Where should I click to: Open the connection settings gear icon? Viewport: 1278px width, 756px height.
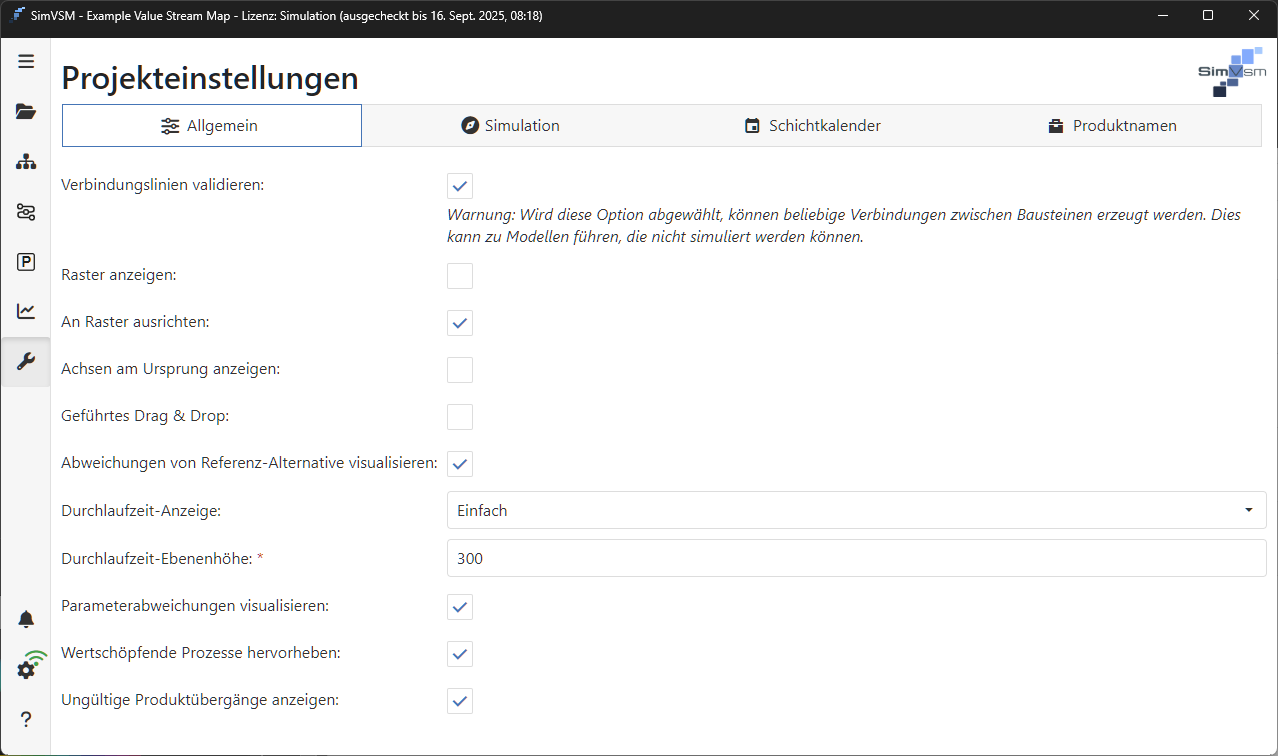coord(26,669)
